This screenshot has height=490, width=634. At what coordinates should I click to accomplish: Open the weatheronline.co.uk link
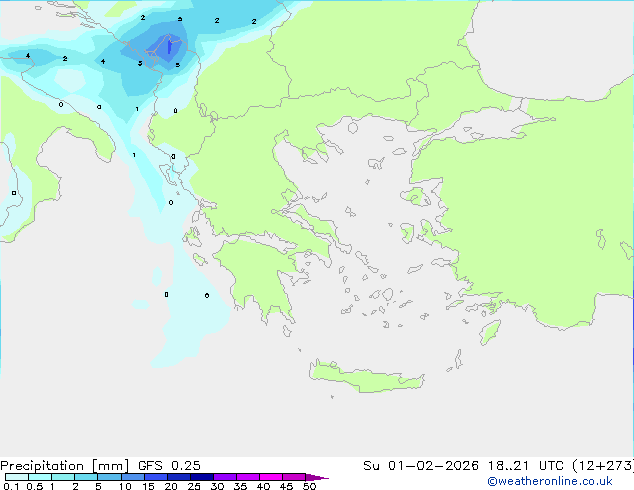pos(550,481)
